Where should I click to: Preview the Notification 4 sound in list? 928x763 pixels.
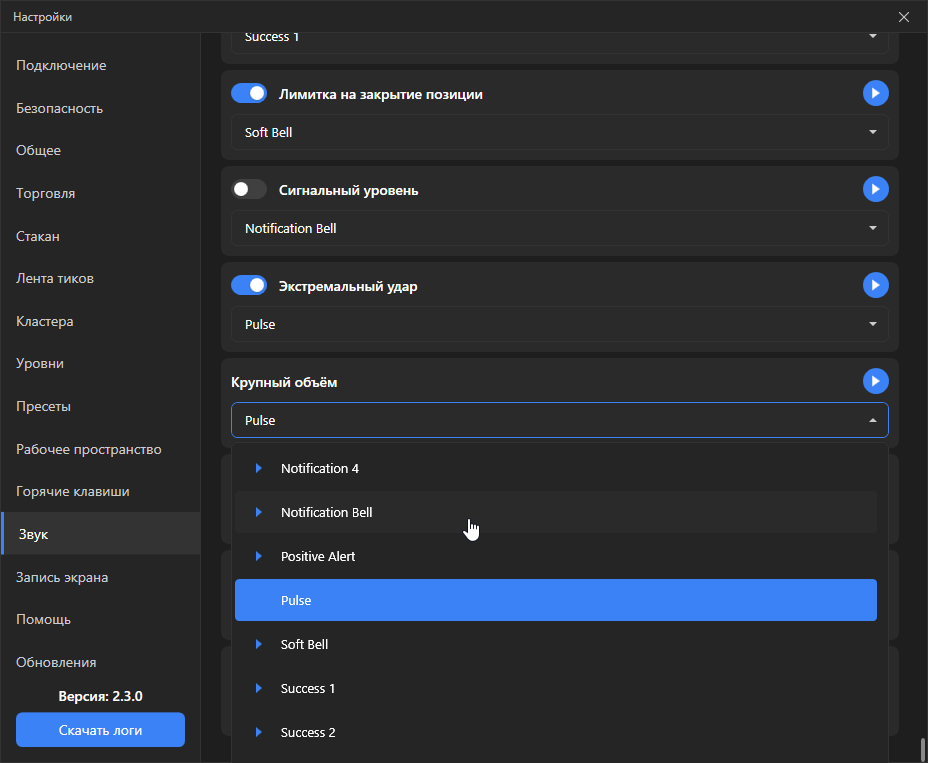tap(259, 468)
